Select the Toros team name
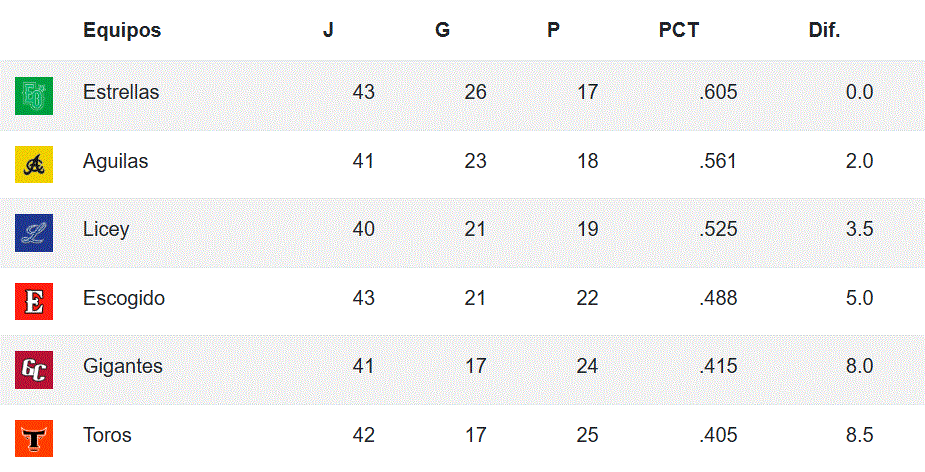925x472 pixels. point(107,435)
